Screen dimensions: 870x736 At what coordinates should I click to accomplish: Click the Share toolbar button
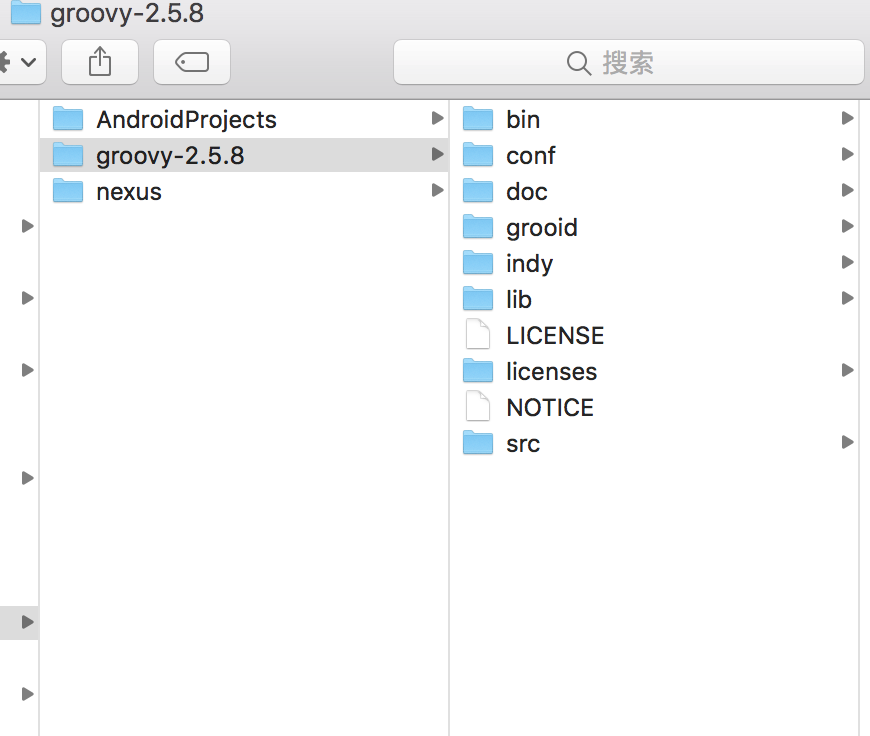coord(100,62)
